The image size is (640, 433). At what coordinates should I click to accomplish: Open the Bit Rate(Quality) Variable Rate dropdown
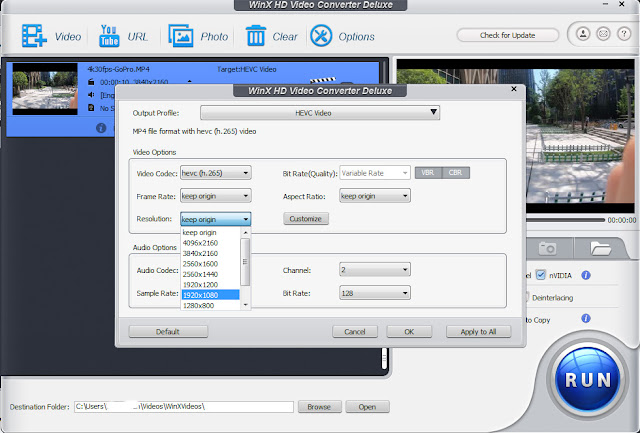coord(375,173)
